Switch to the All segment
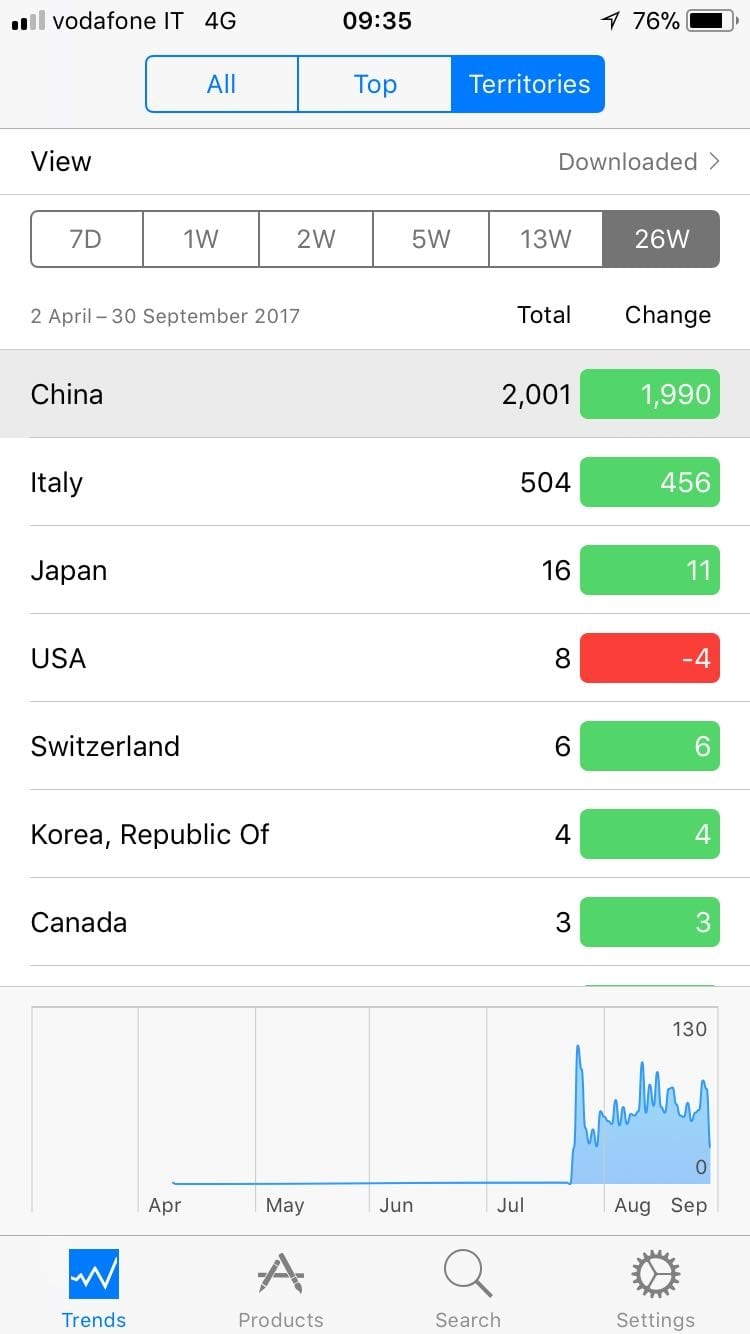This screenshot has height=1334, width=750. pyautogui.click(x=222, y=84)
